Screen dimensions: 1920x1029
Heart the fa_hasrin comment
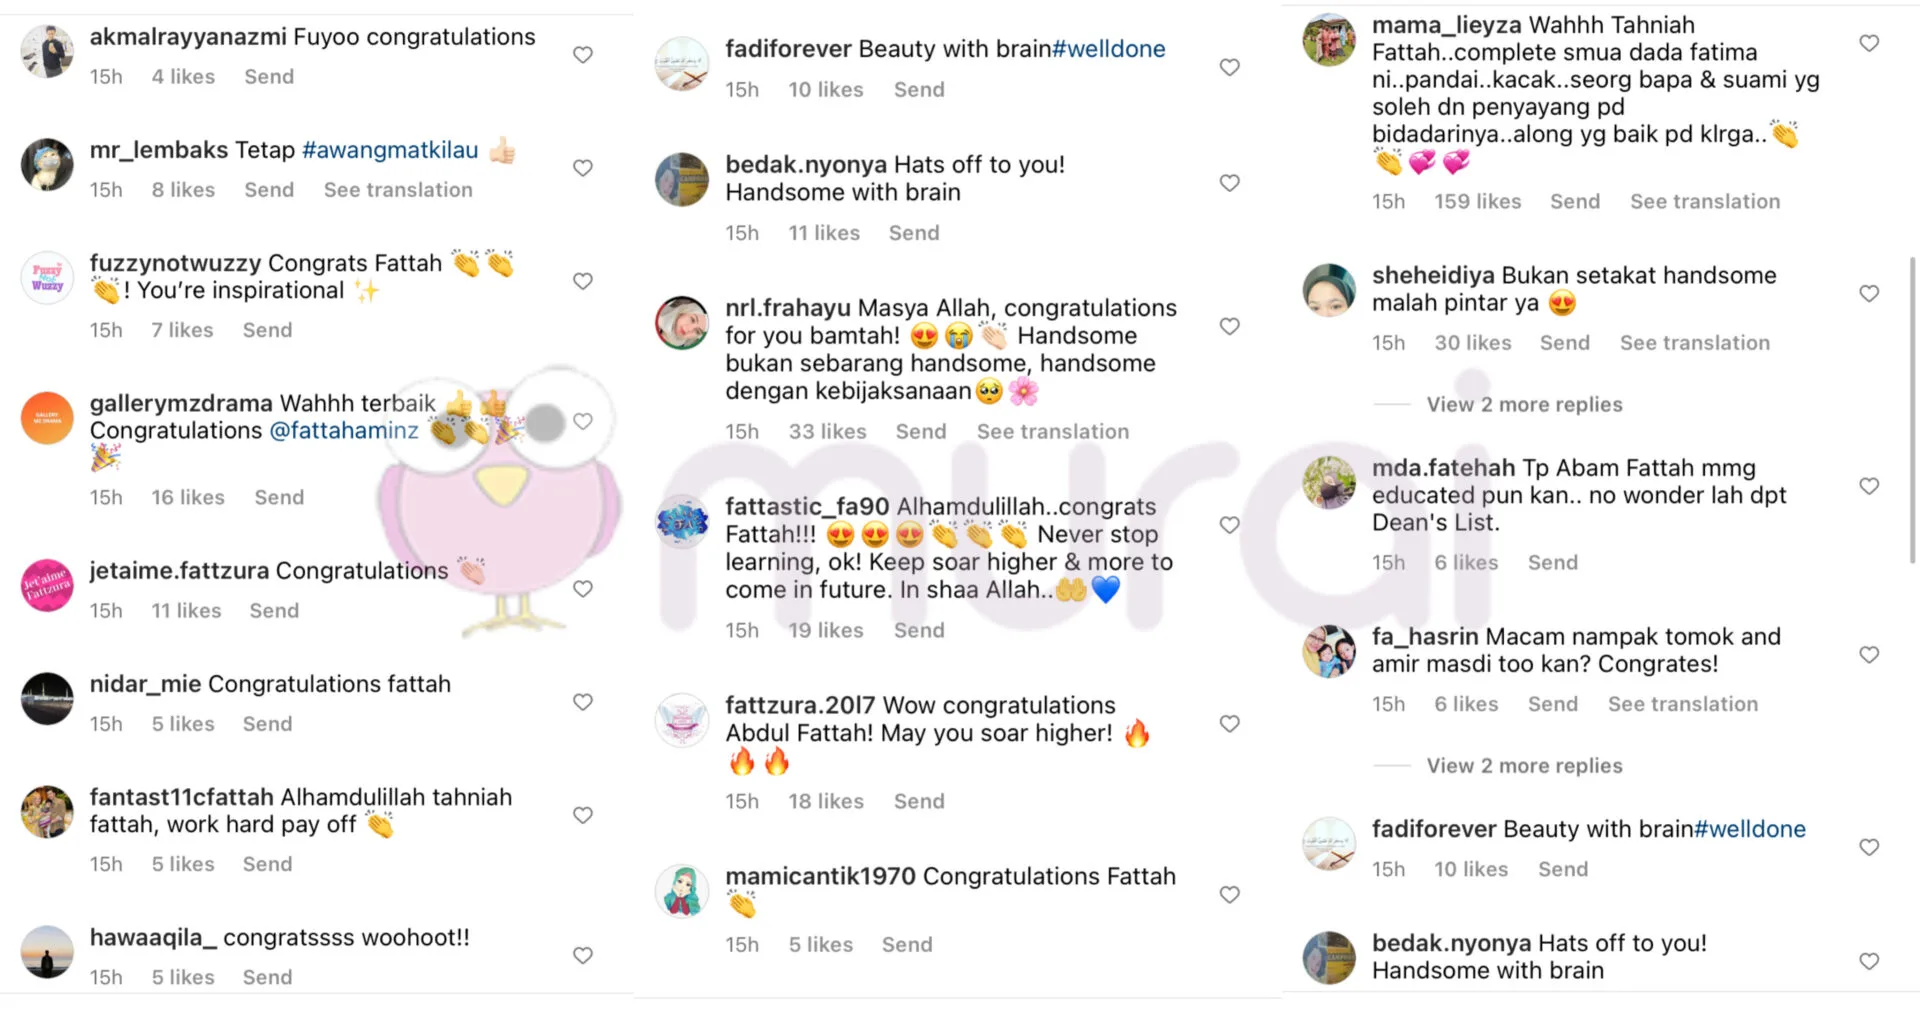(x=1868, y=655)
